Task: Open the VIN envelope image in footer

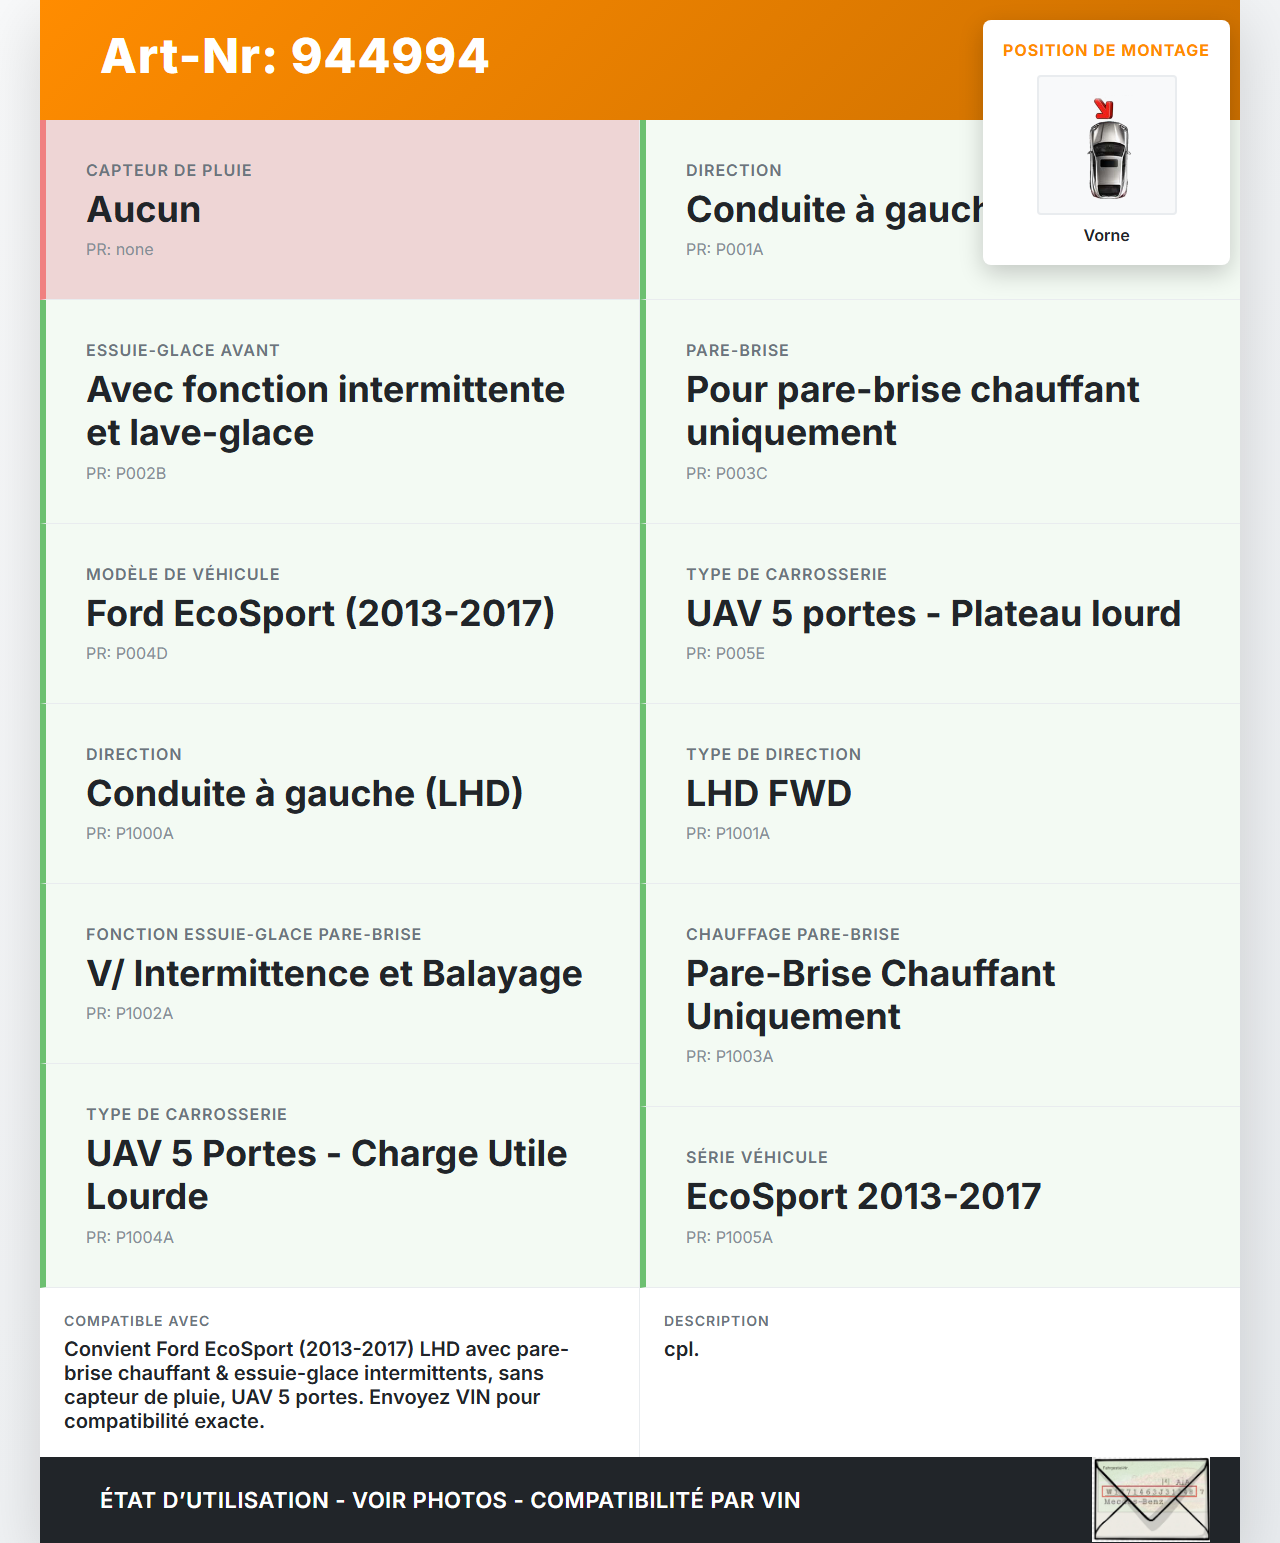Action: tap(1151, 1499)
